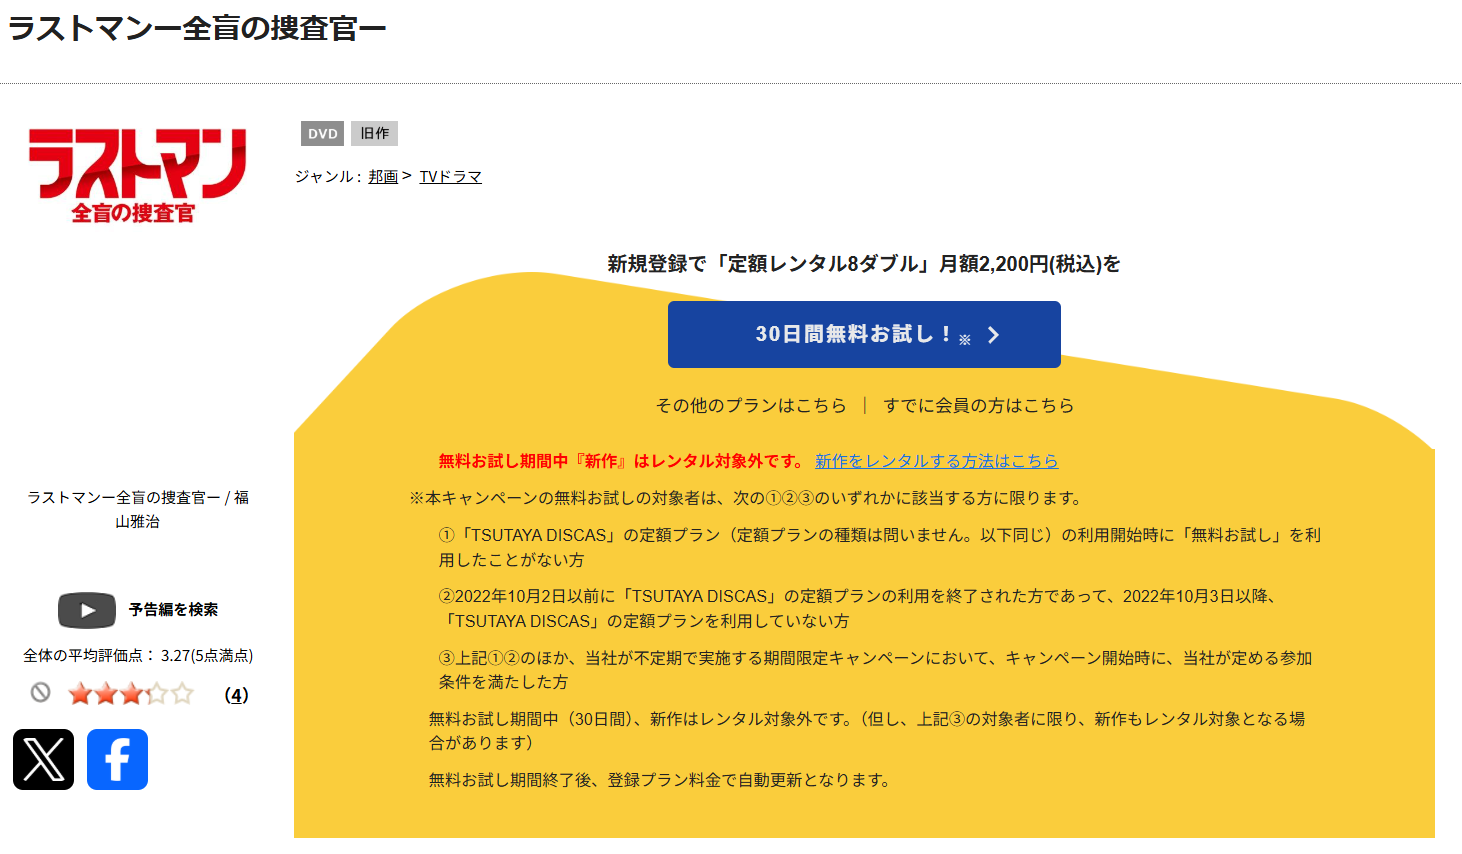Start the 30日間無料お試し free trial
The image size is (1462, 854).
(x=864, y=334)
